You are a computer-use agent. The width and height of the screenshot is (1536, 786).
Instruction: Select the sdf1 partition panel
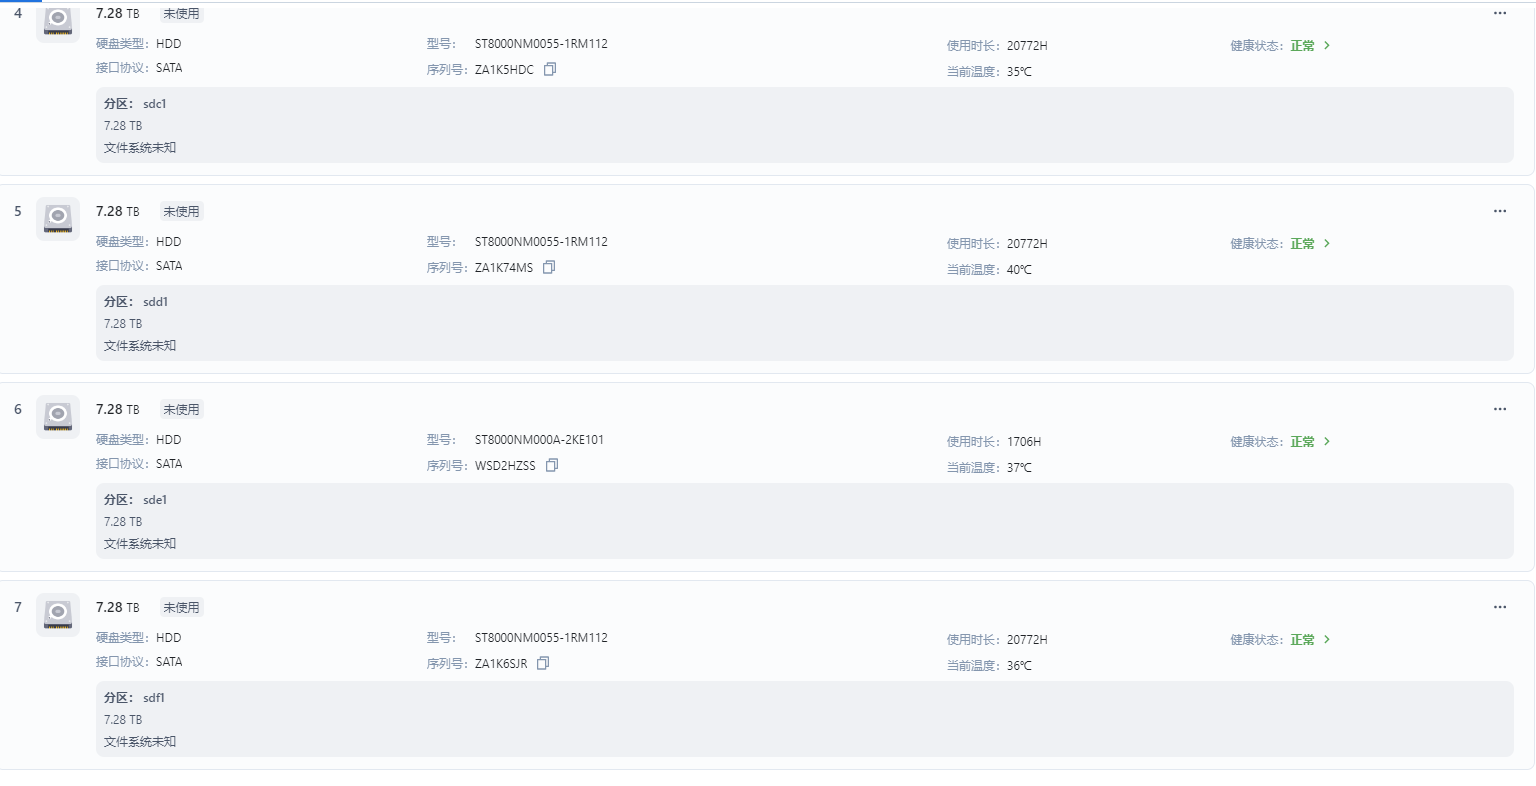coord(805,719)
